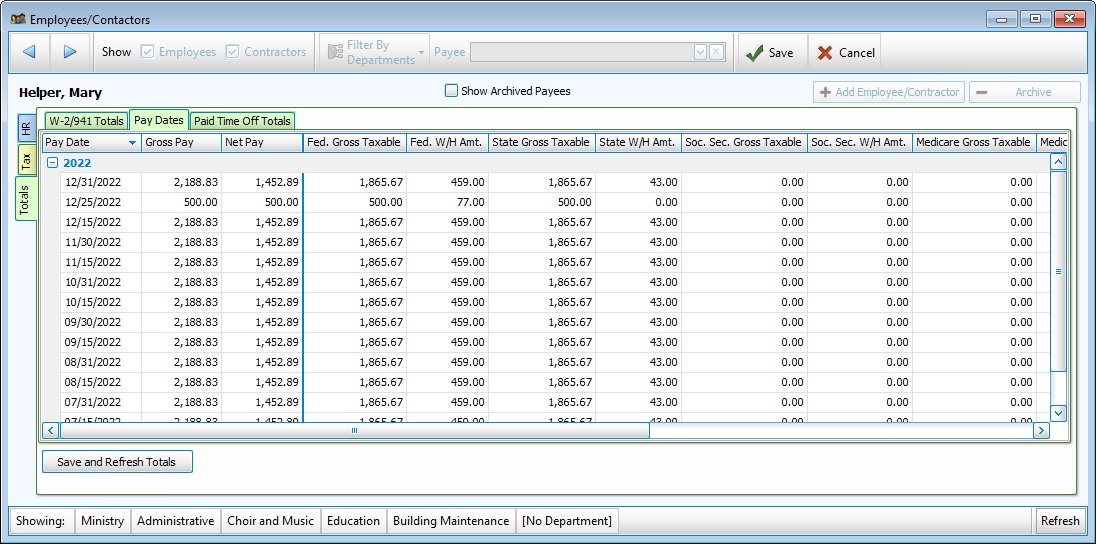Click the green checkmark Save icon
Screen dimensions: 1096x544
754,53
